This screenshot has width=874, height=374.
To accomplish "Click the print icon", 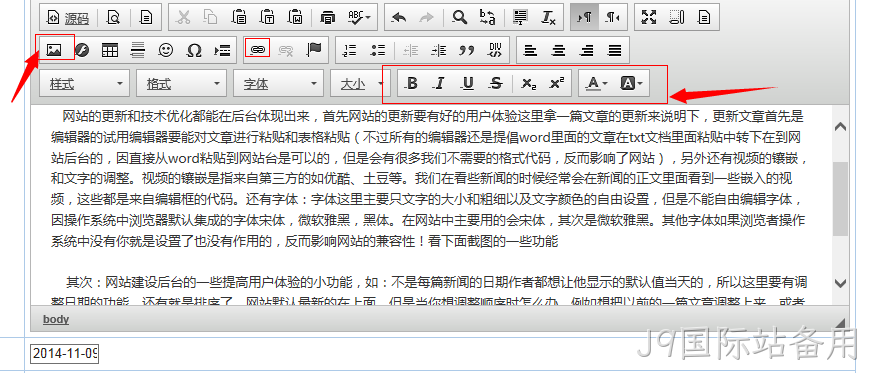I will [x=328, y=17].
